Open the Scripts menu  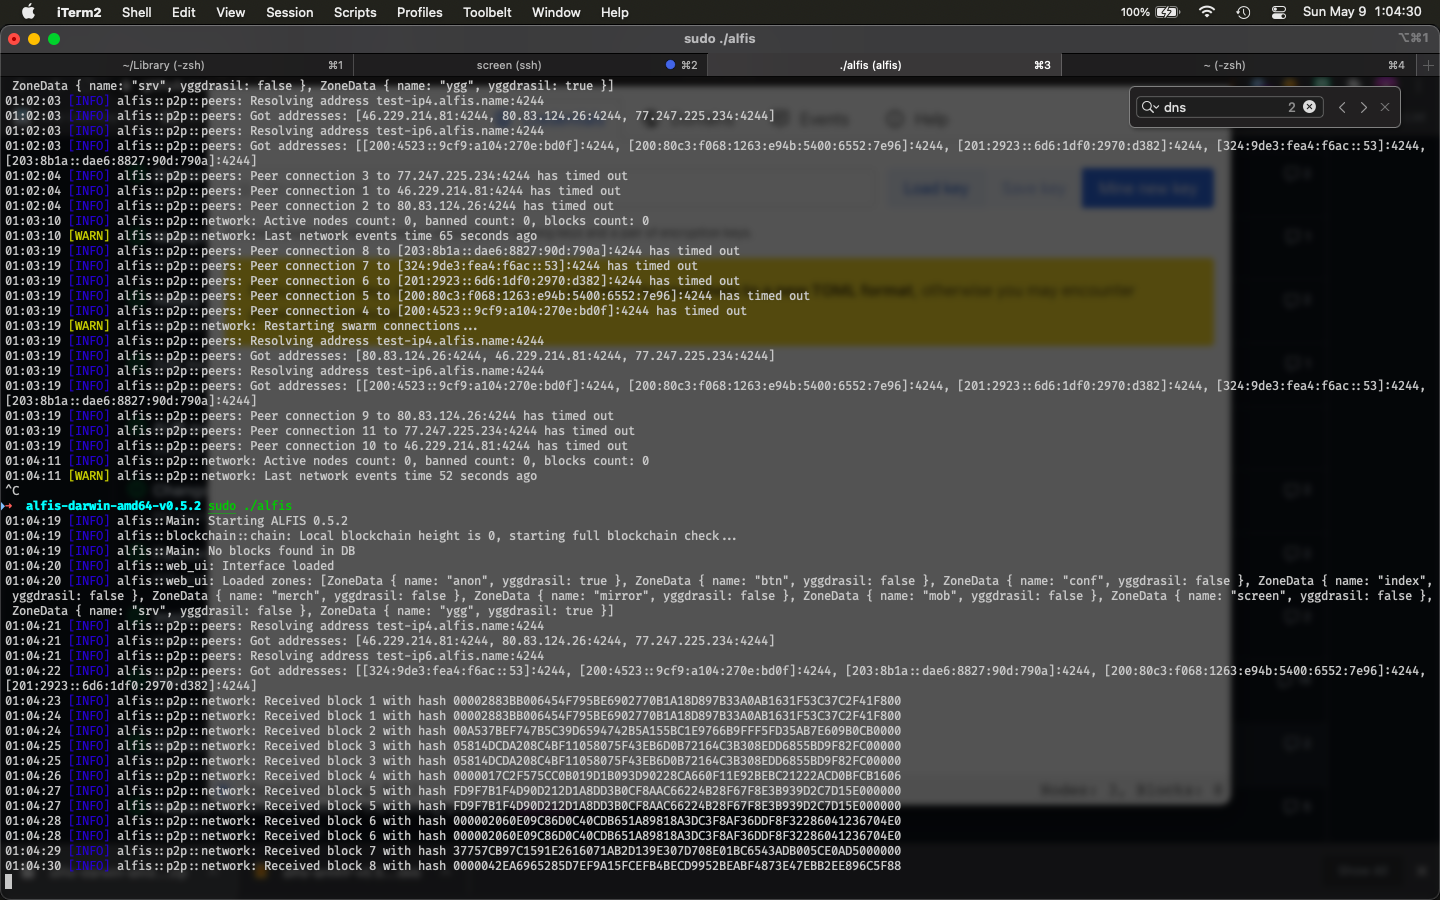click(x=355, y=12)
